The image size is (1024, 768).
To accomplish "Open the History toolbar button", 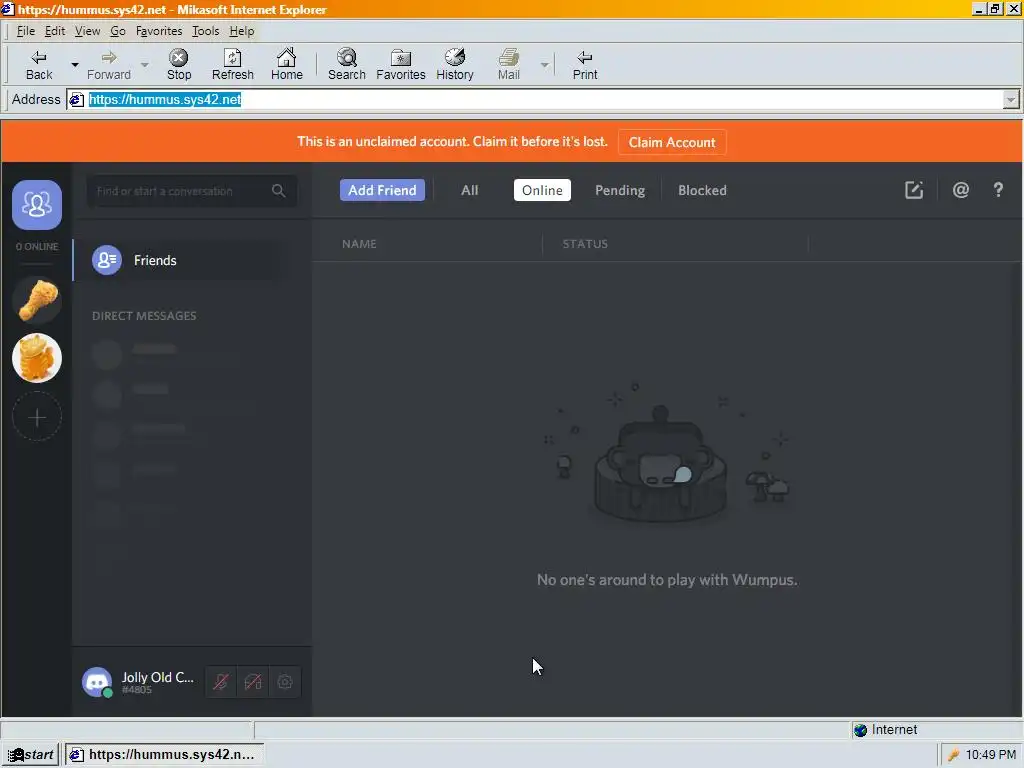I will pyautogui.click(x=455, y=65).
